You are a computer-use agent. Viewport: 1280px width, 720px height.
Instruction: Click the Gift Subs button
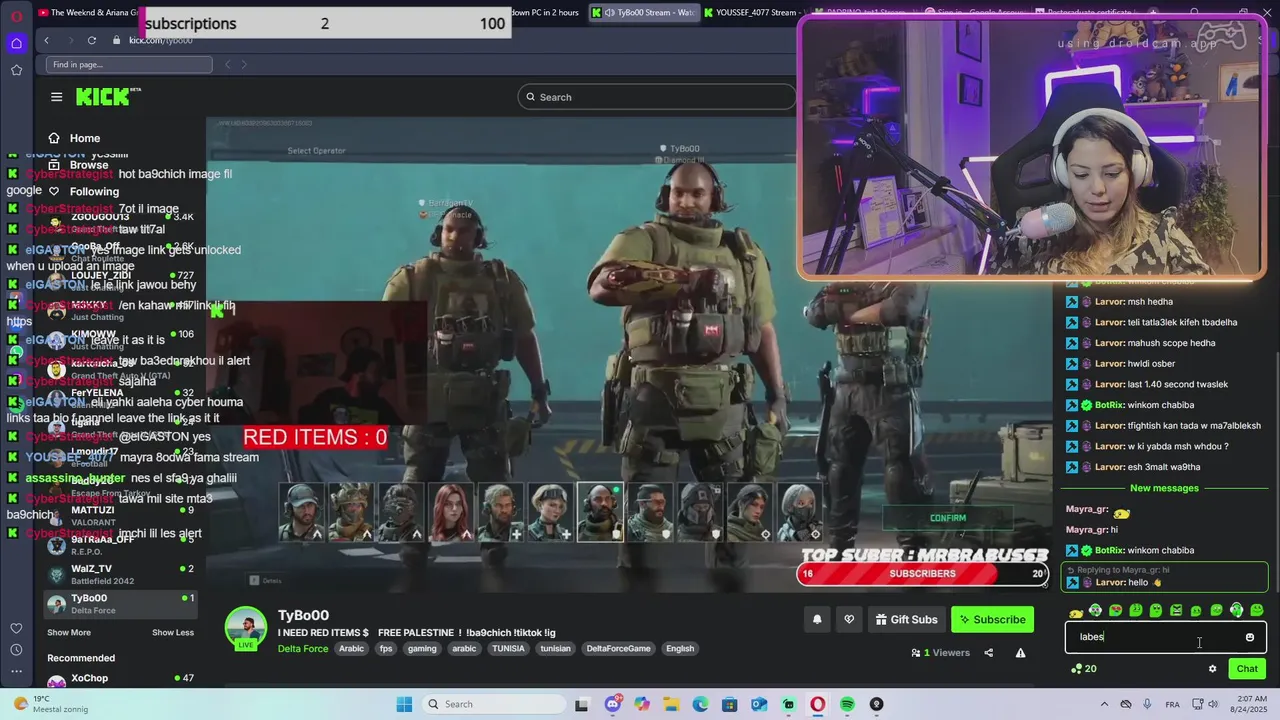coord(906,619)
